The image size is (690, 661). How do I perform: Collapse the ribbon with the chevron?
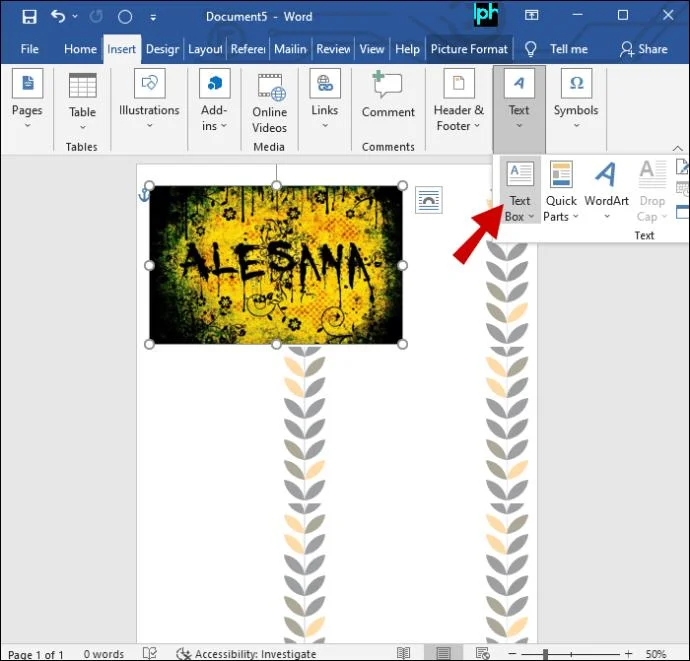click(x=678, y=148)
